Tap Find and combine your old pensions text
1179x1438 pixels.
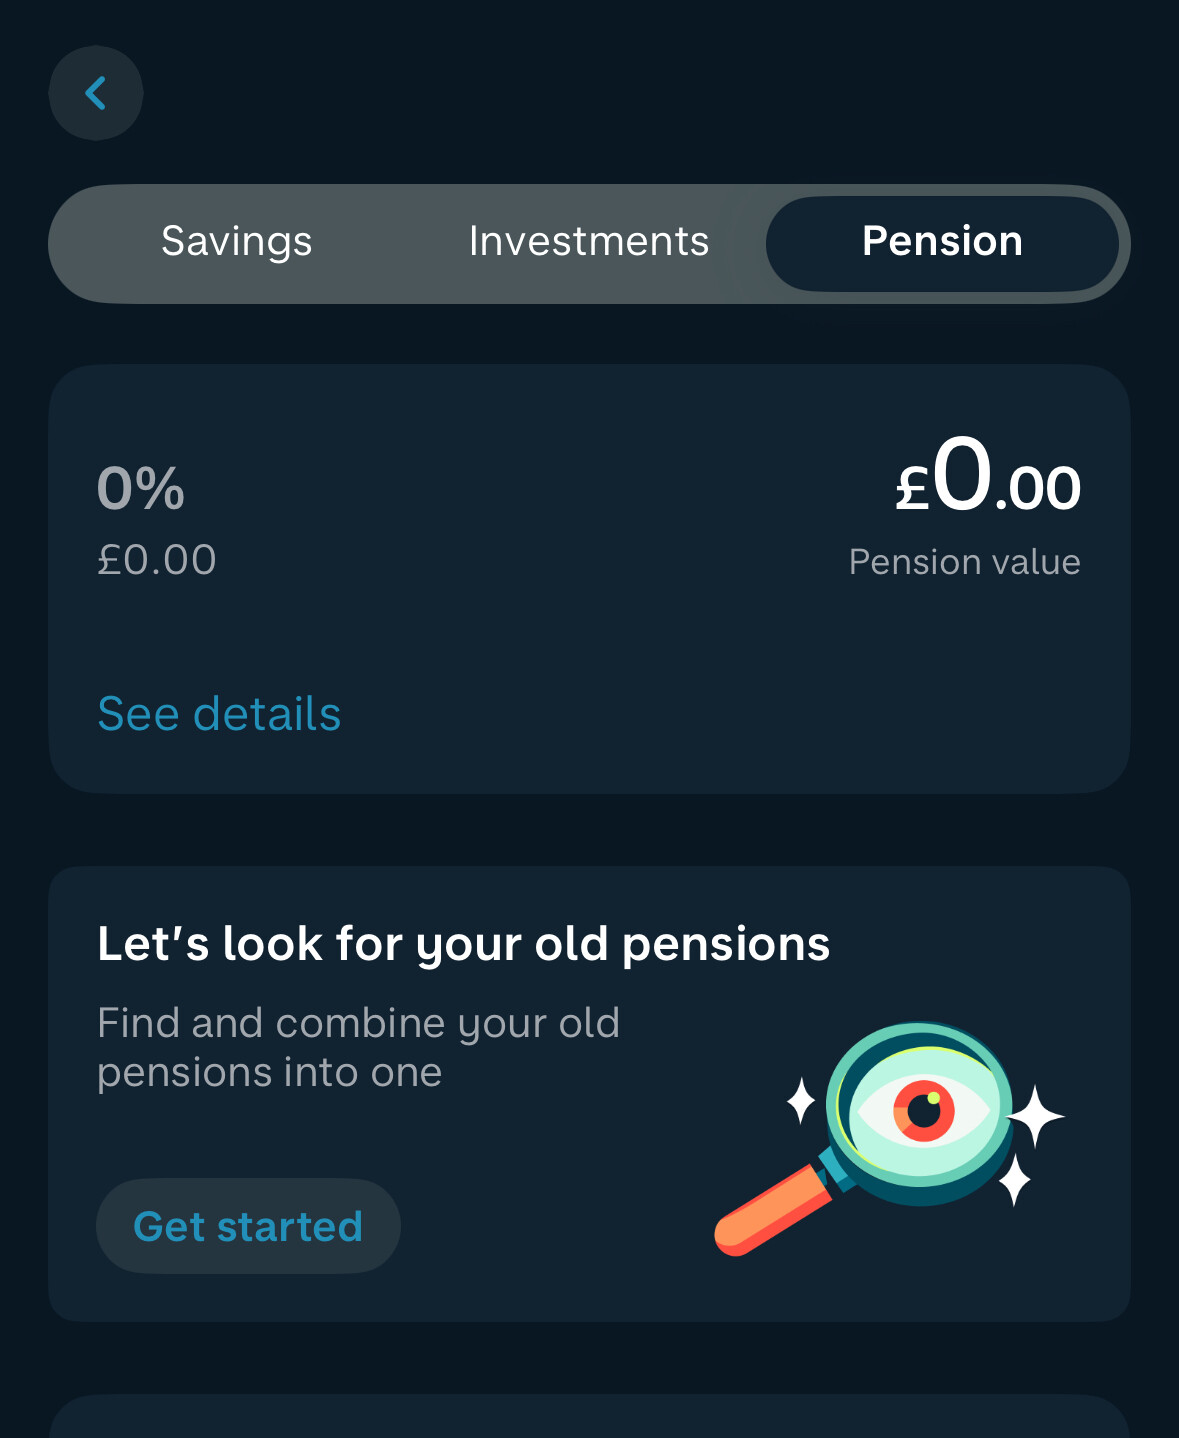pyautogui.click(x=358, y=1048)
